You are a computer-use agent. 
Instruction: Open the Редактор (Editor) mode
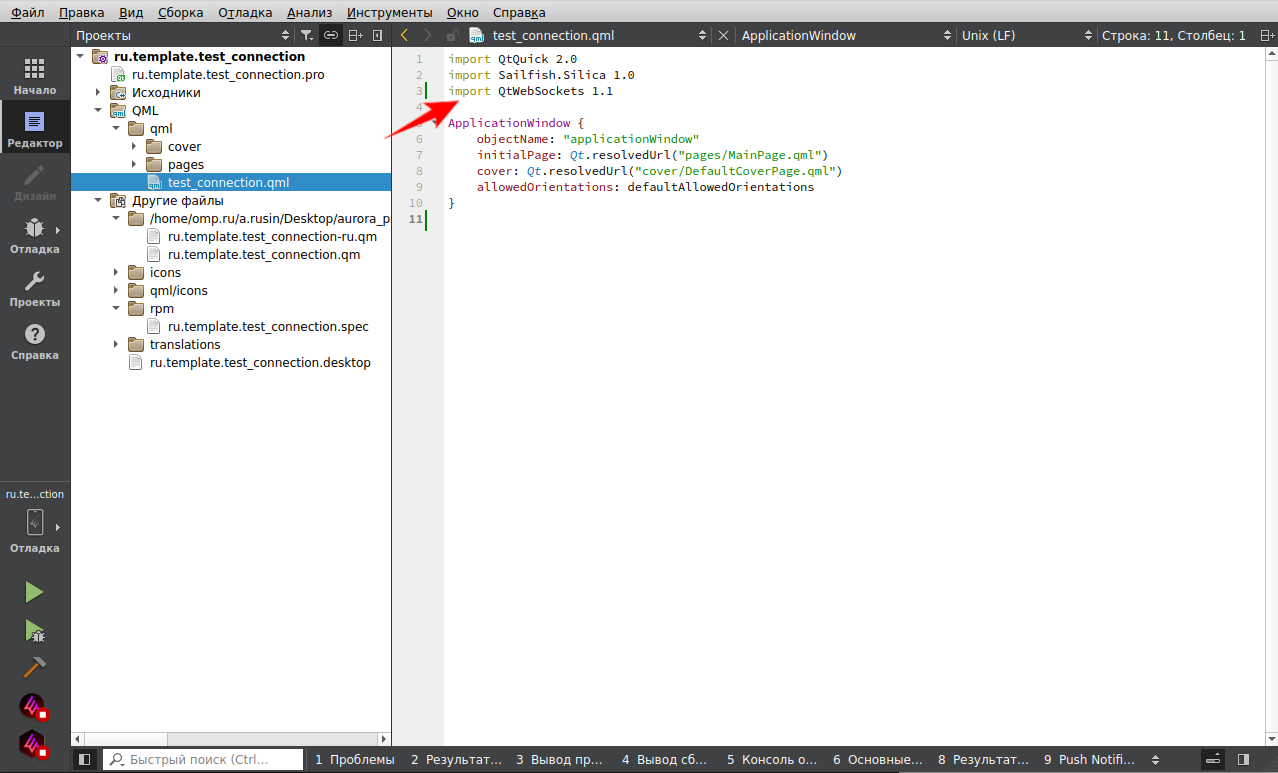(x=35, y=129)
